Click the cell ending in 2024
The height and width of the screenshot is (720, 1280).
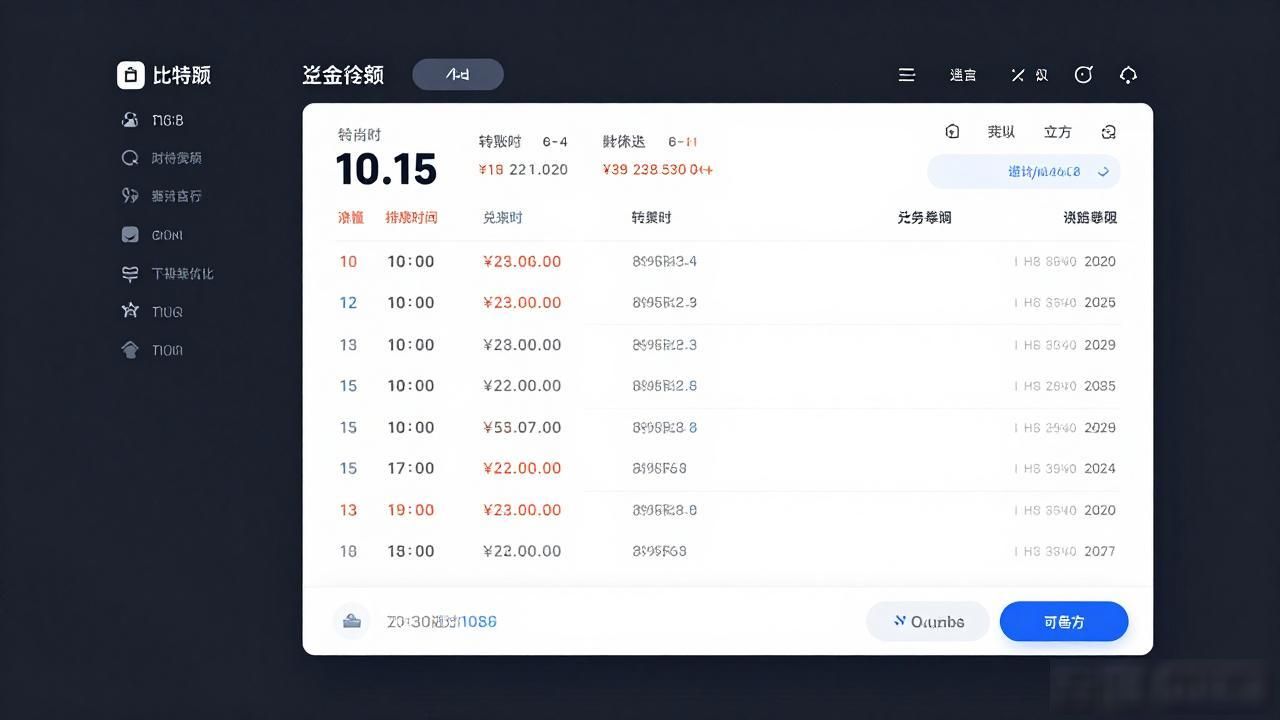pos(1065,468)
